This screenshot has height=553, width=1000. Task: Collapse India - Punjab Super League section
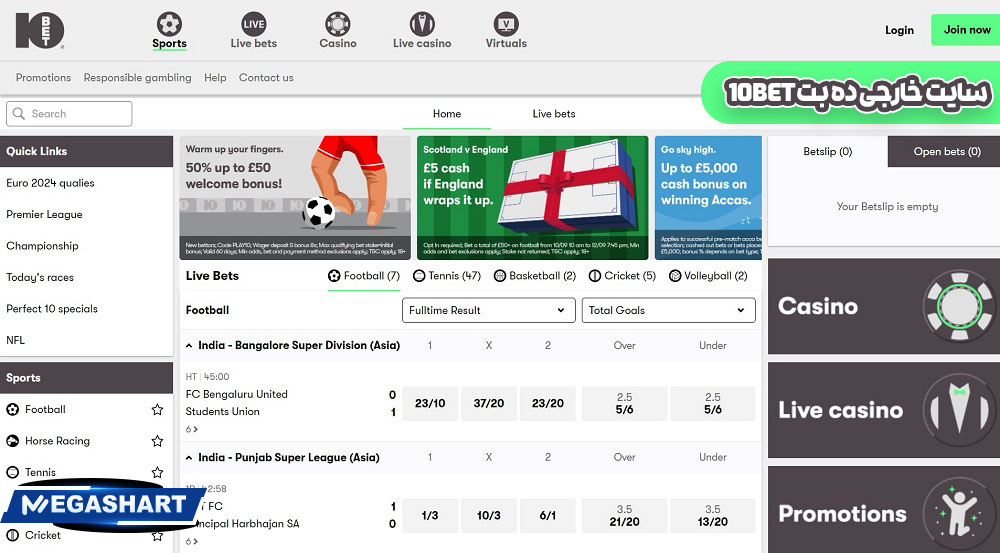tap(189, 458)
